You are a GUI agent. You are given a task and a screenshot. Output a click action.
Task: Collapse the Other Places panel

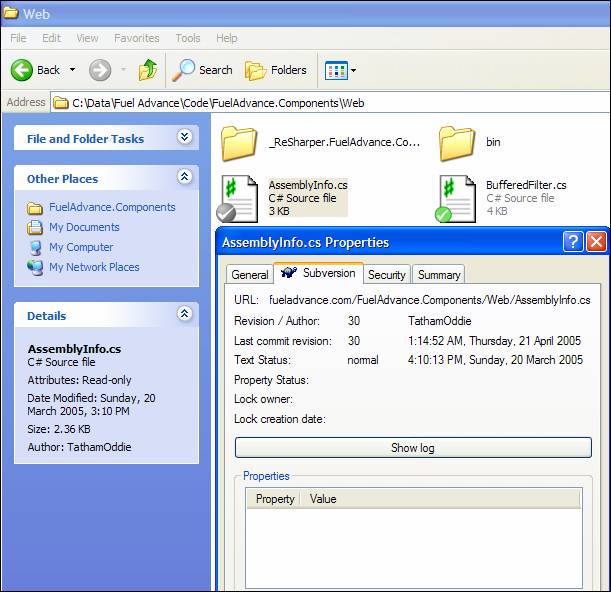[x=184, y=177]
